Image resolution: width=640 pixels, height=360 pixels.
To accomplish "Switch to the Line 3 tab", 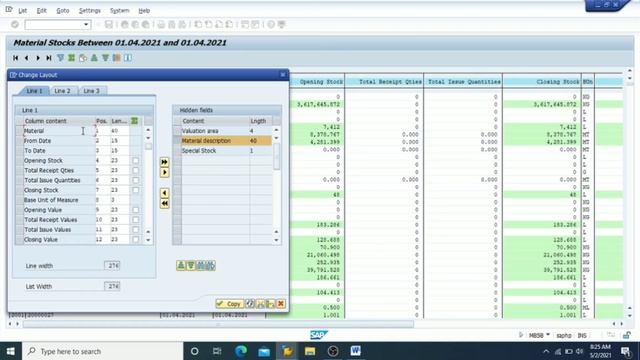I will (91, 91).
